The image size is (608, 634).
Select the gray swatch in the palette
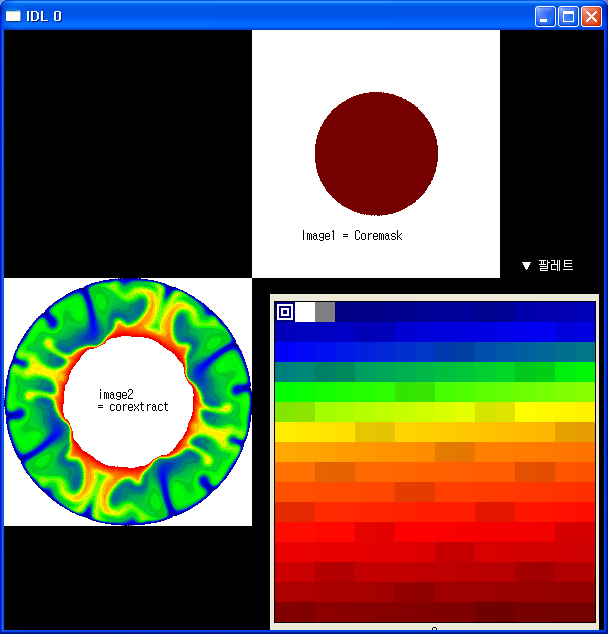pos(325,312)
